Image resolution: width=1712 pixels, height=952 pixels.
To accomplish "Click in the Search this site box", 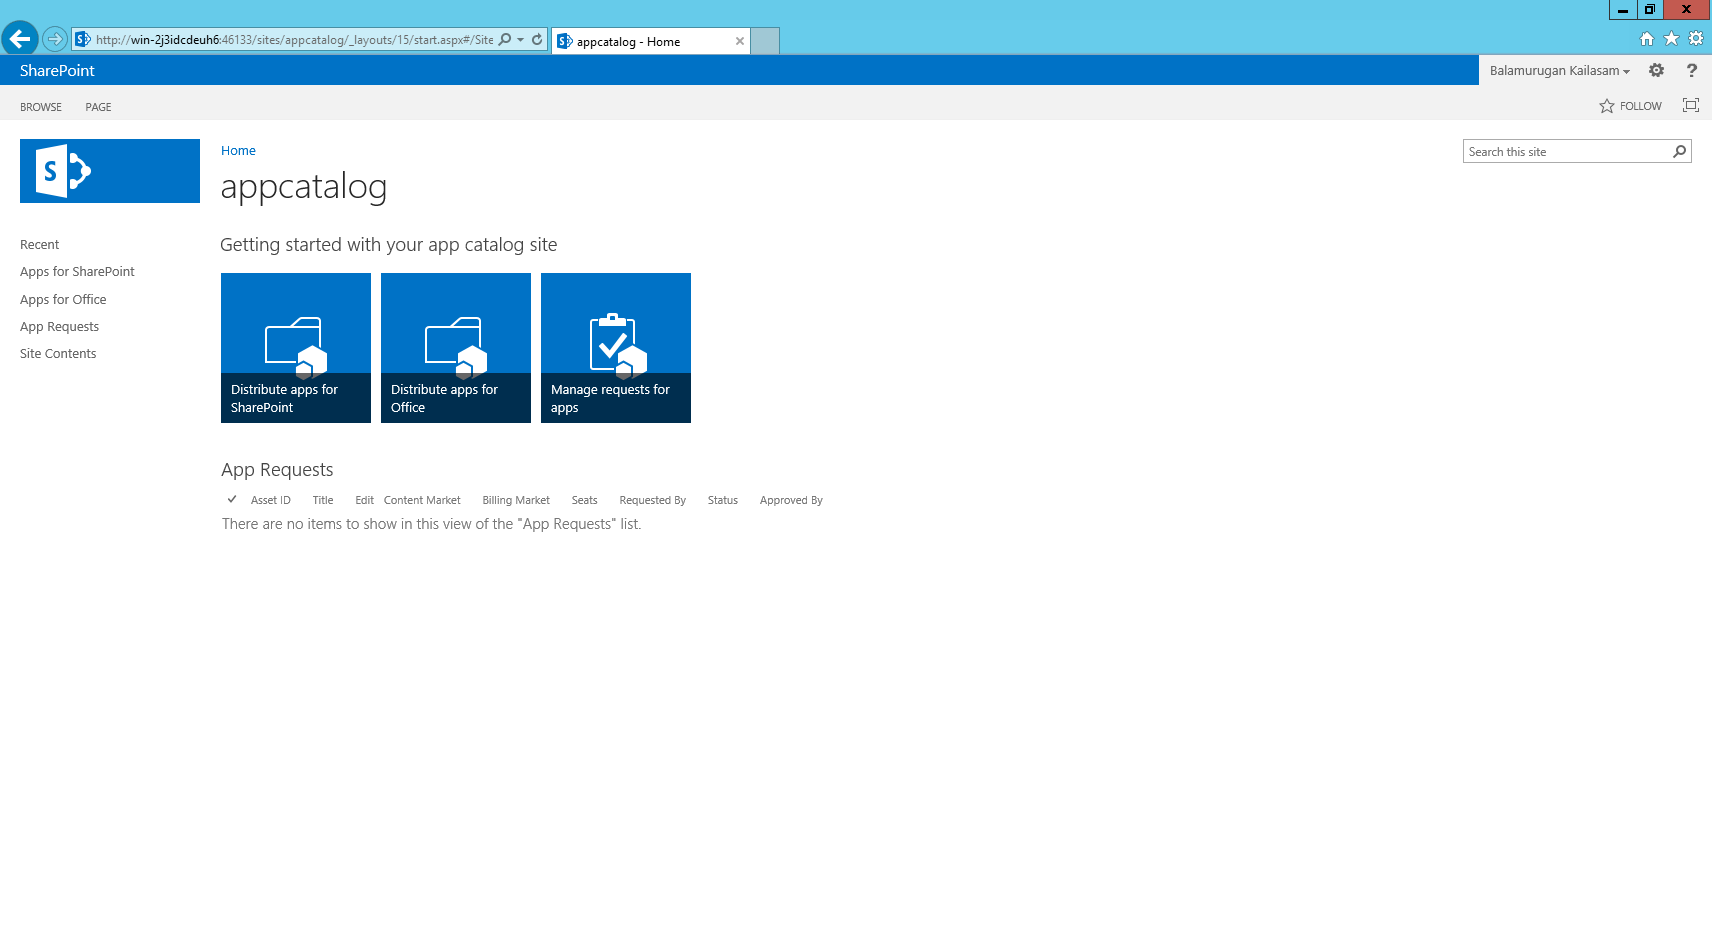I will tap(1566, 152).
